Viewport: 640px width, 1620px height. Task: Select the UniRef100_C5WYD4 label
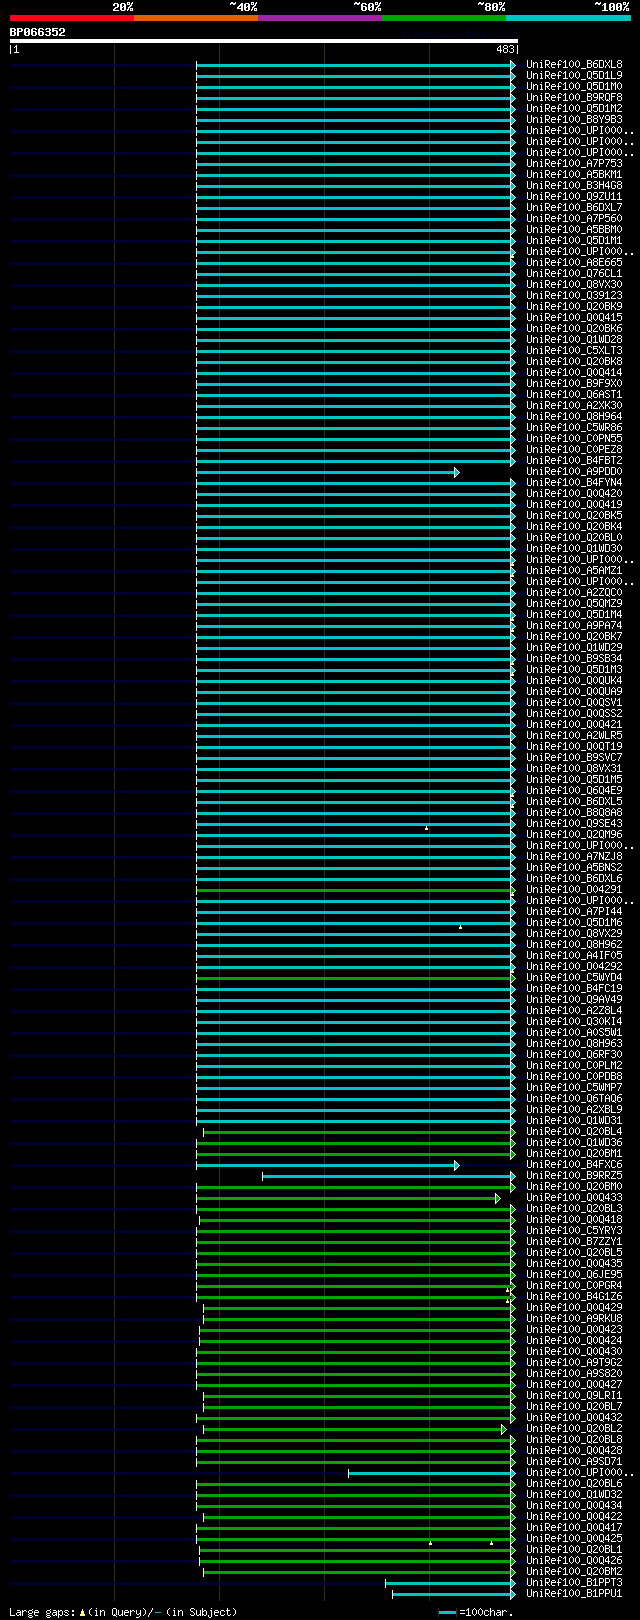[574, 977]
